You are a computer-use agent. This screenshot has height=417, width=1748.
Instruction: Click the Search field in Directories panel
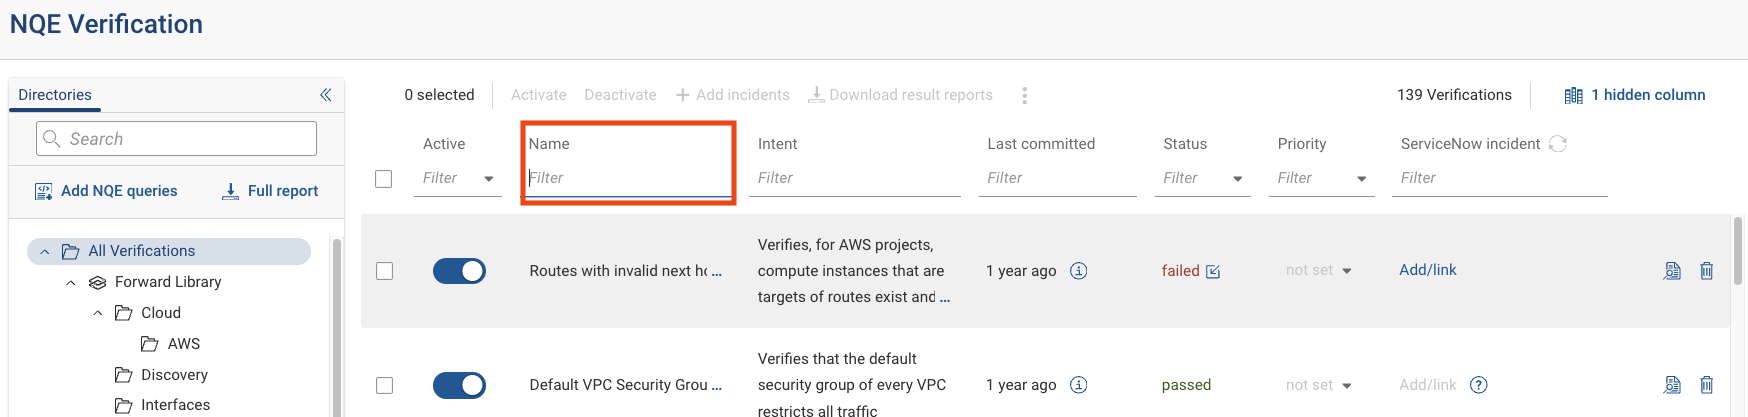(x=177, y=139)
